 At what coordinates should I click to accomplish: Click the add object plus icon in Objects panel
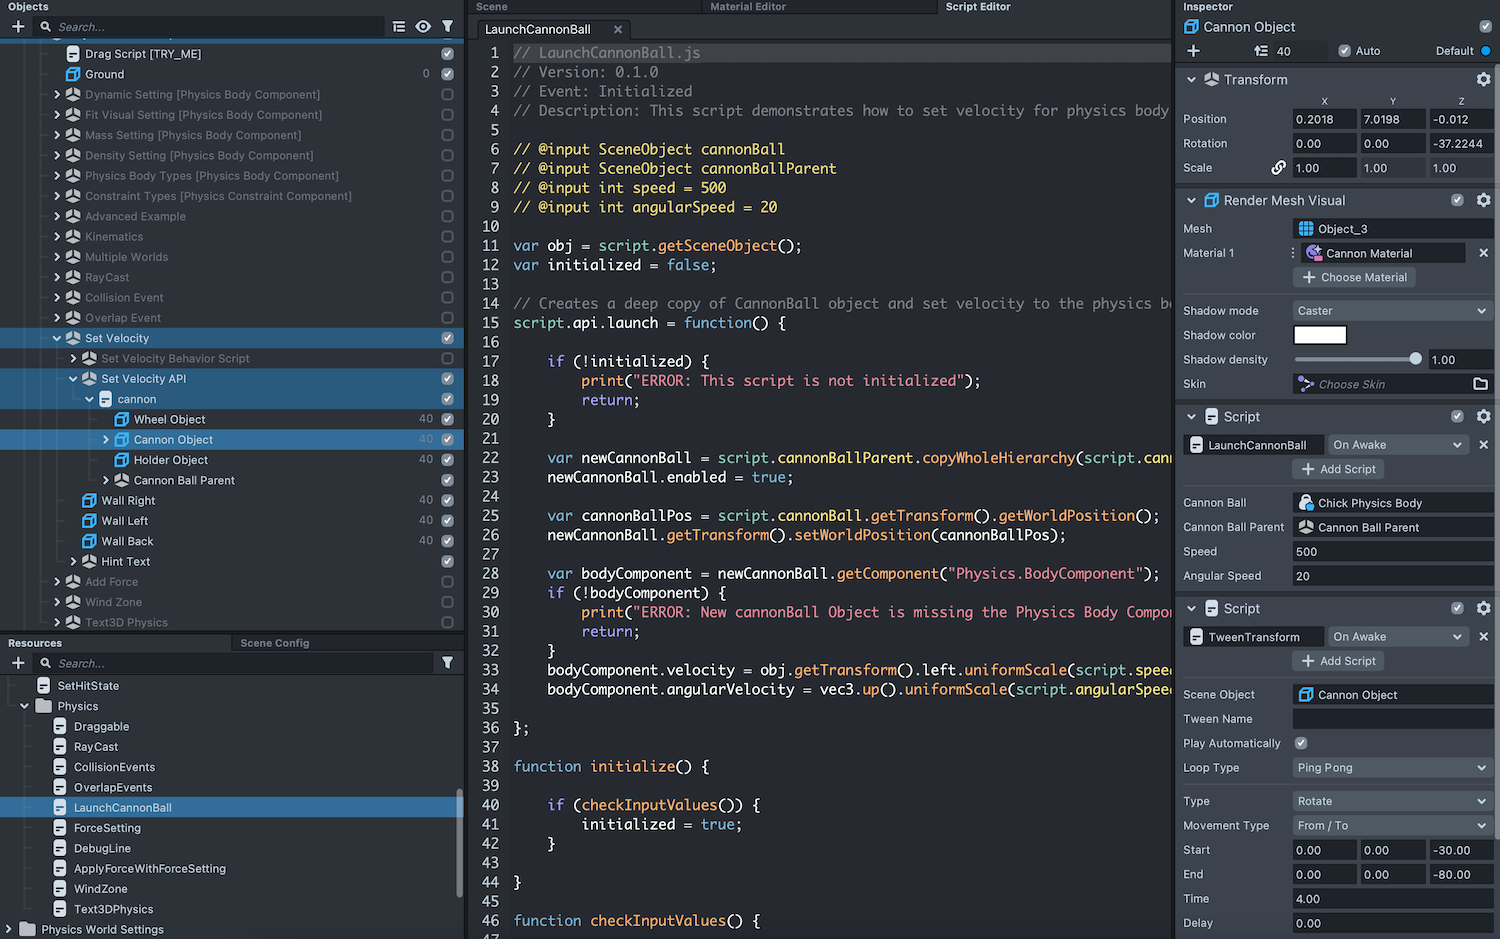pos(18,27)
